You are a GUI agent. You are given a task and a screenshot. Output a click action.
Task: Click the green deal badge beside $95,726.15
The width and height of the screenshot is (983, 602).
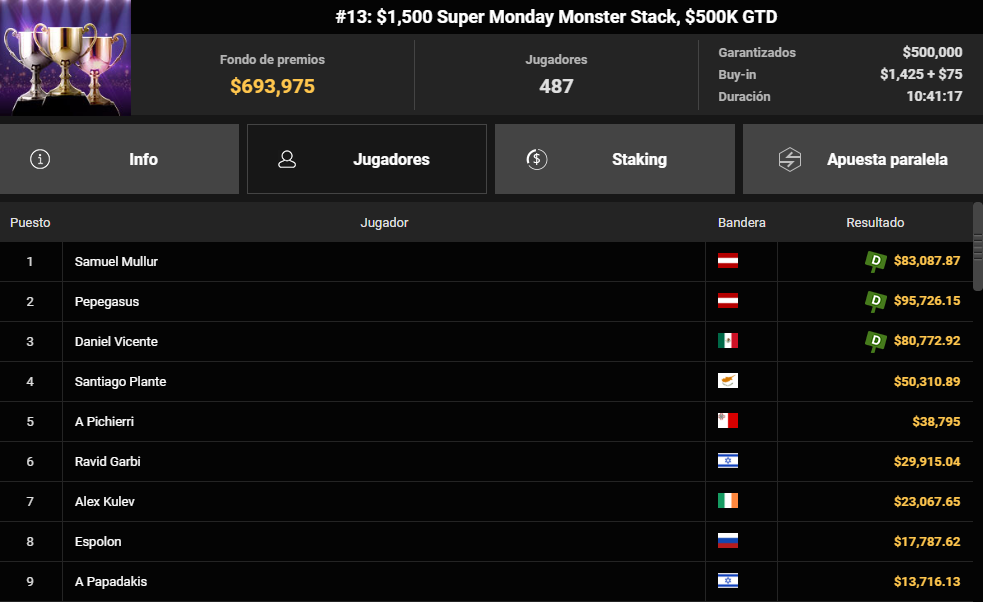click(876, 301)
